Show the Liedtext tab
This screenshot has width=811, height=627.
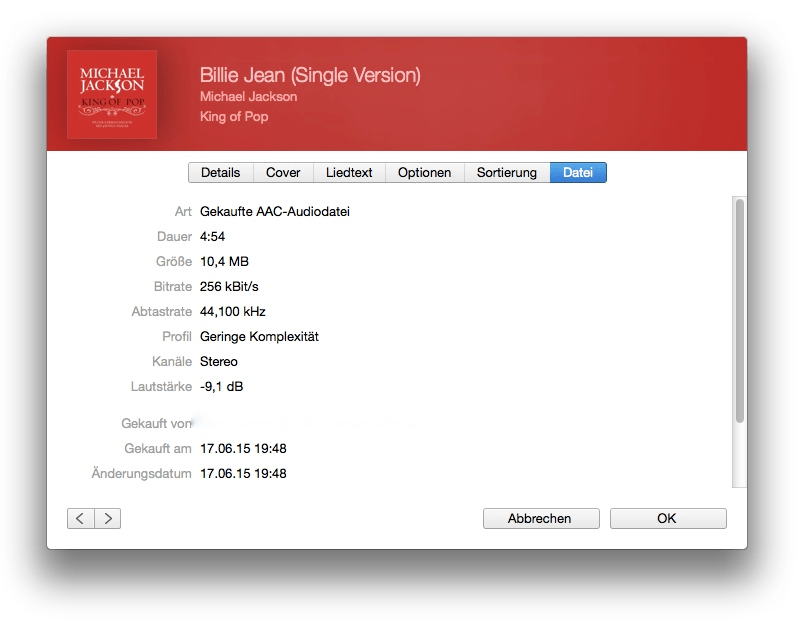coord(349,172)
